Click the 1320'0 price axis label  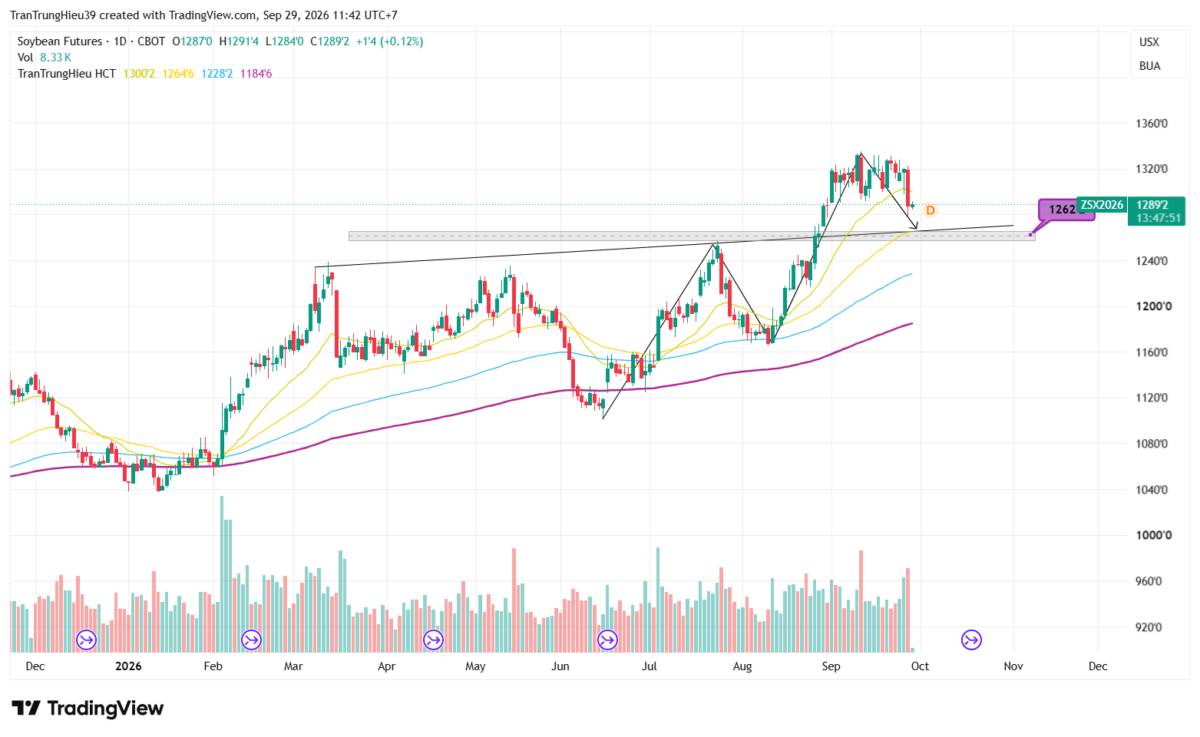pyautogui.click(x=1153, y=169)
